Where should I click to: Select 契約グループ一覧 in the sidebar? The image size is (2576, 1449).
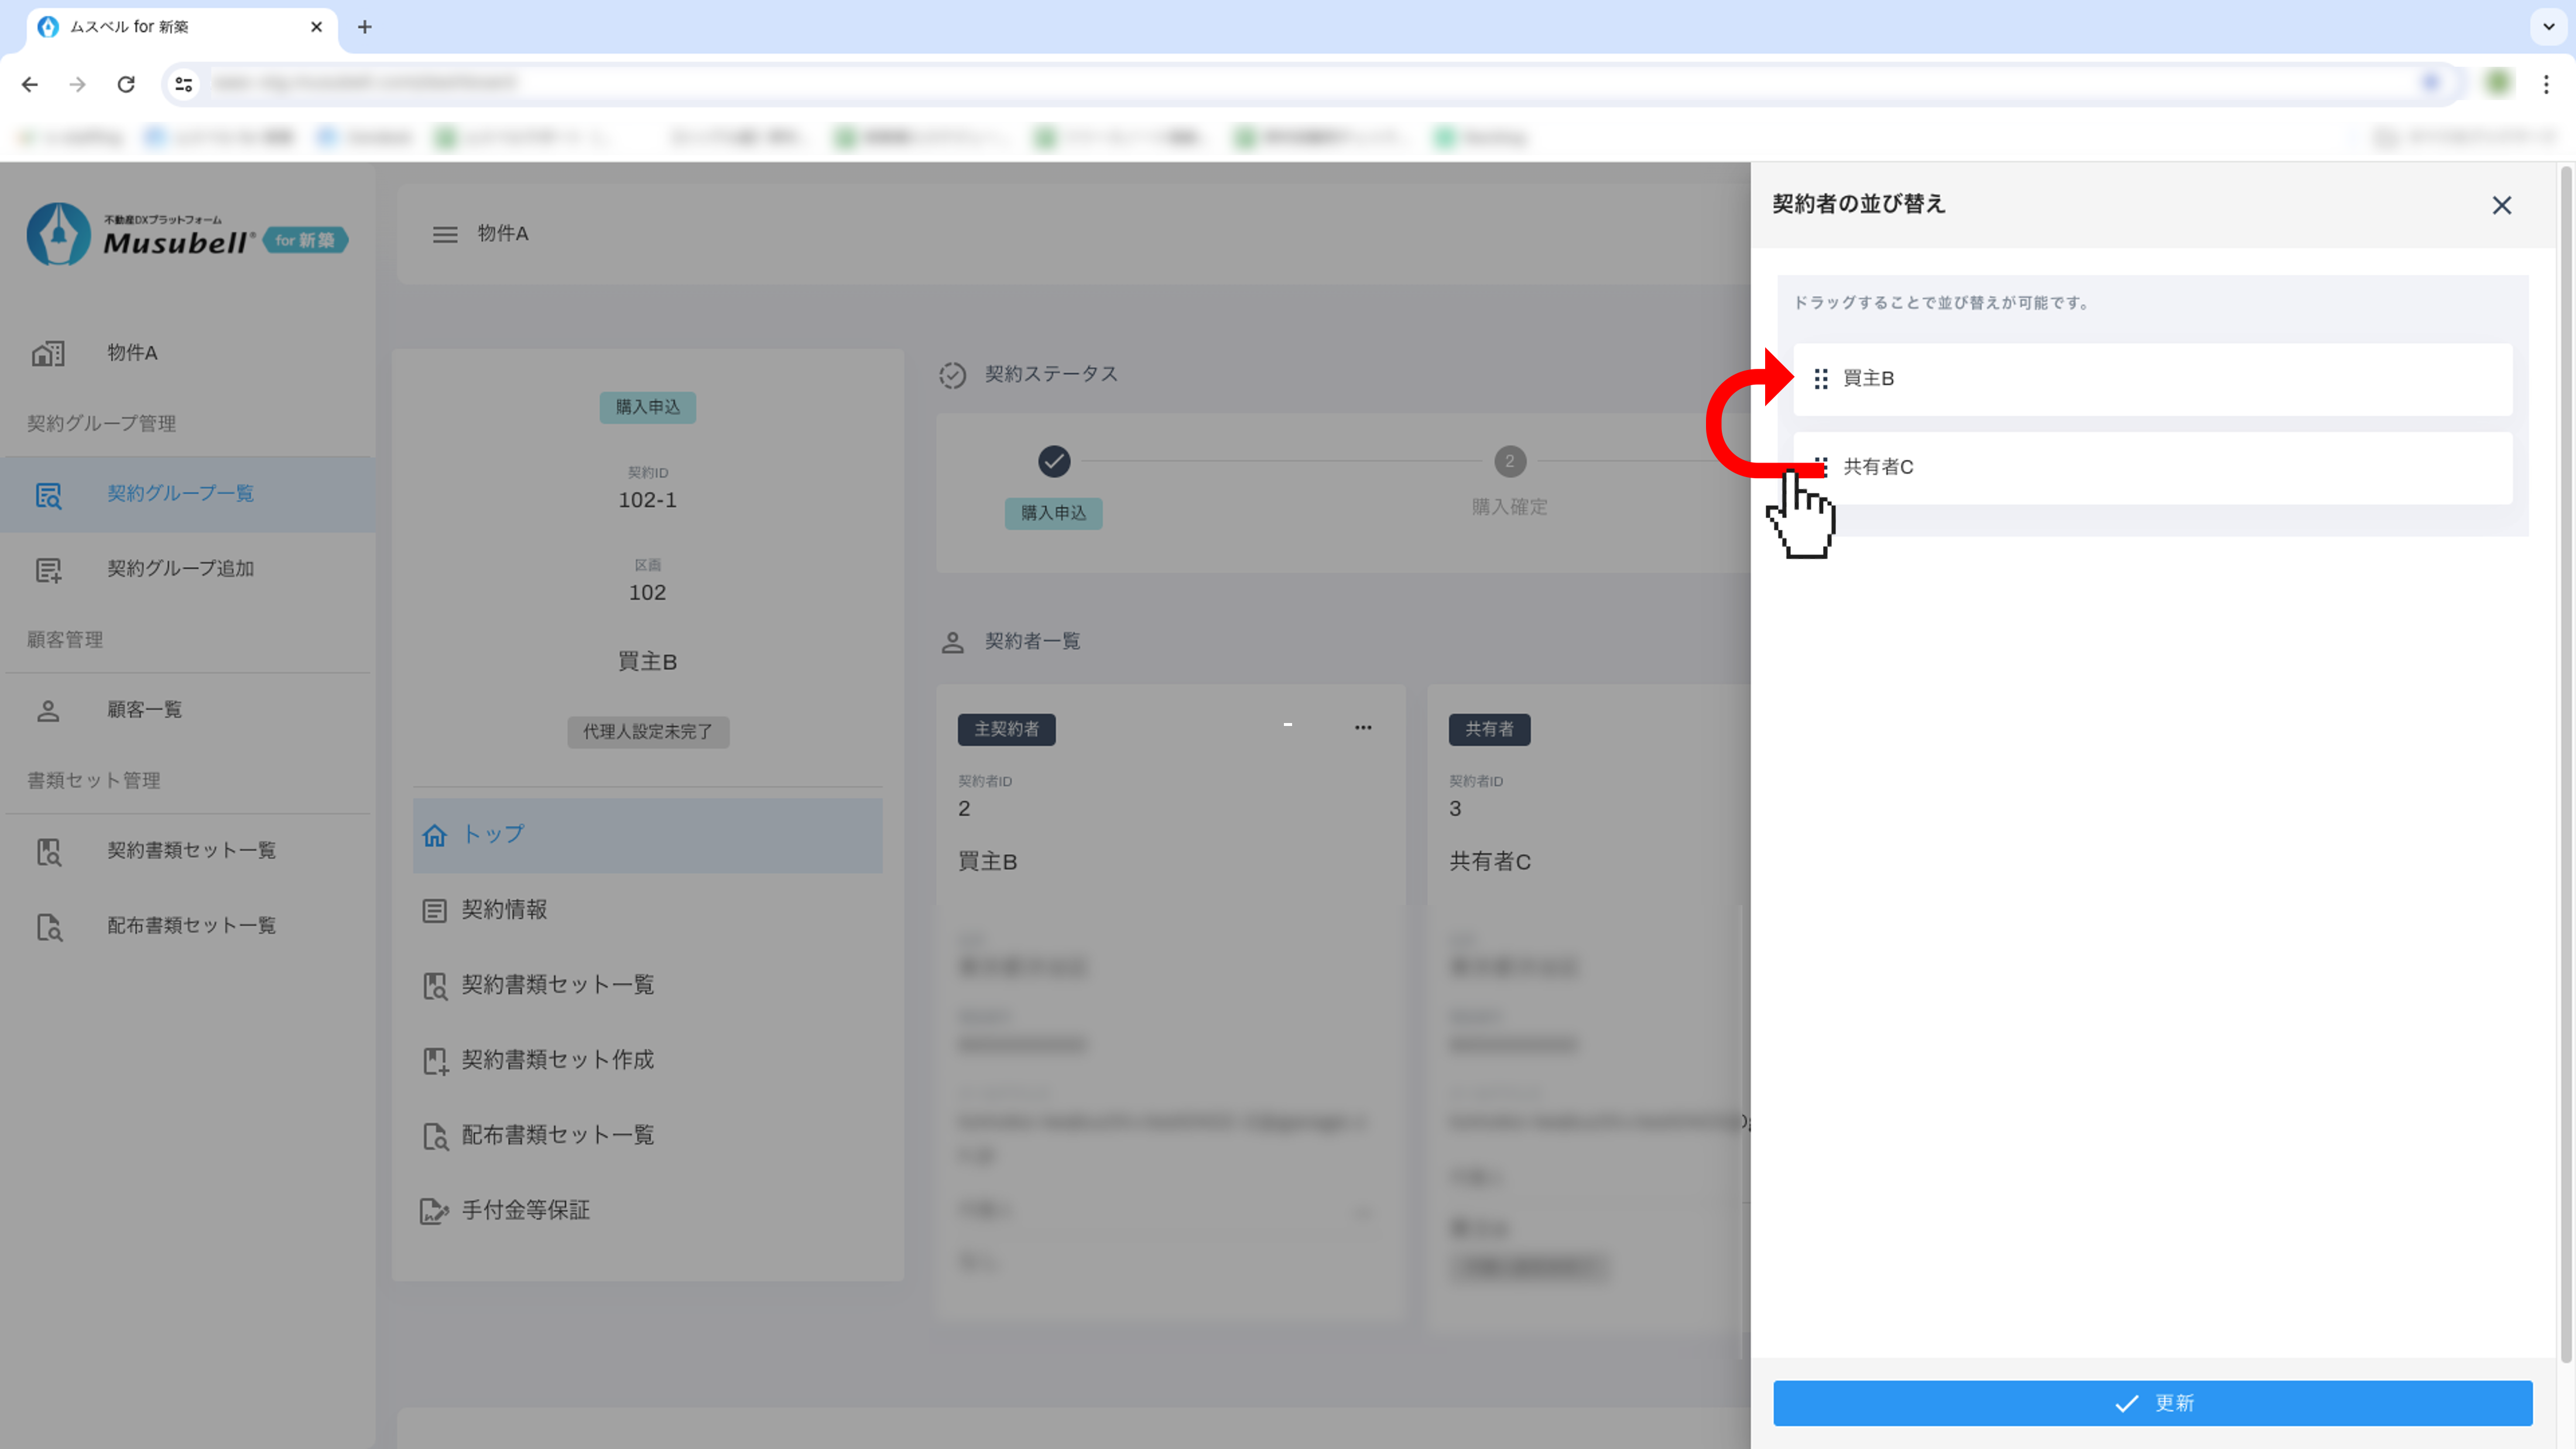coord(180,493)
